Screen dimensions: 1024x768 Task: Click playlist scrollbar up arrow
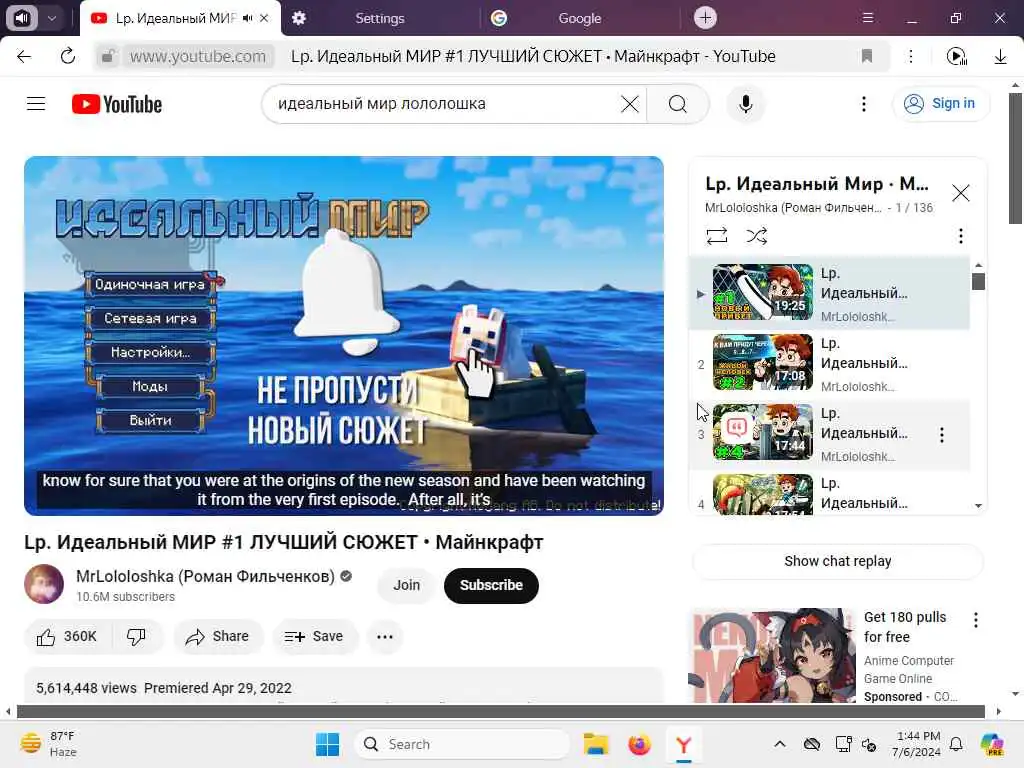[x=978, y=264]
